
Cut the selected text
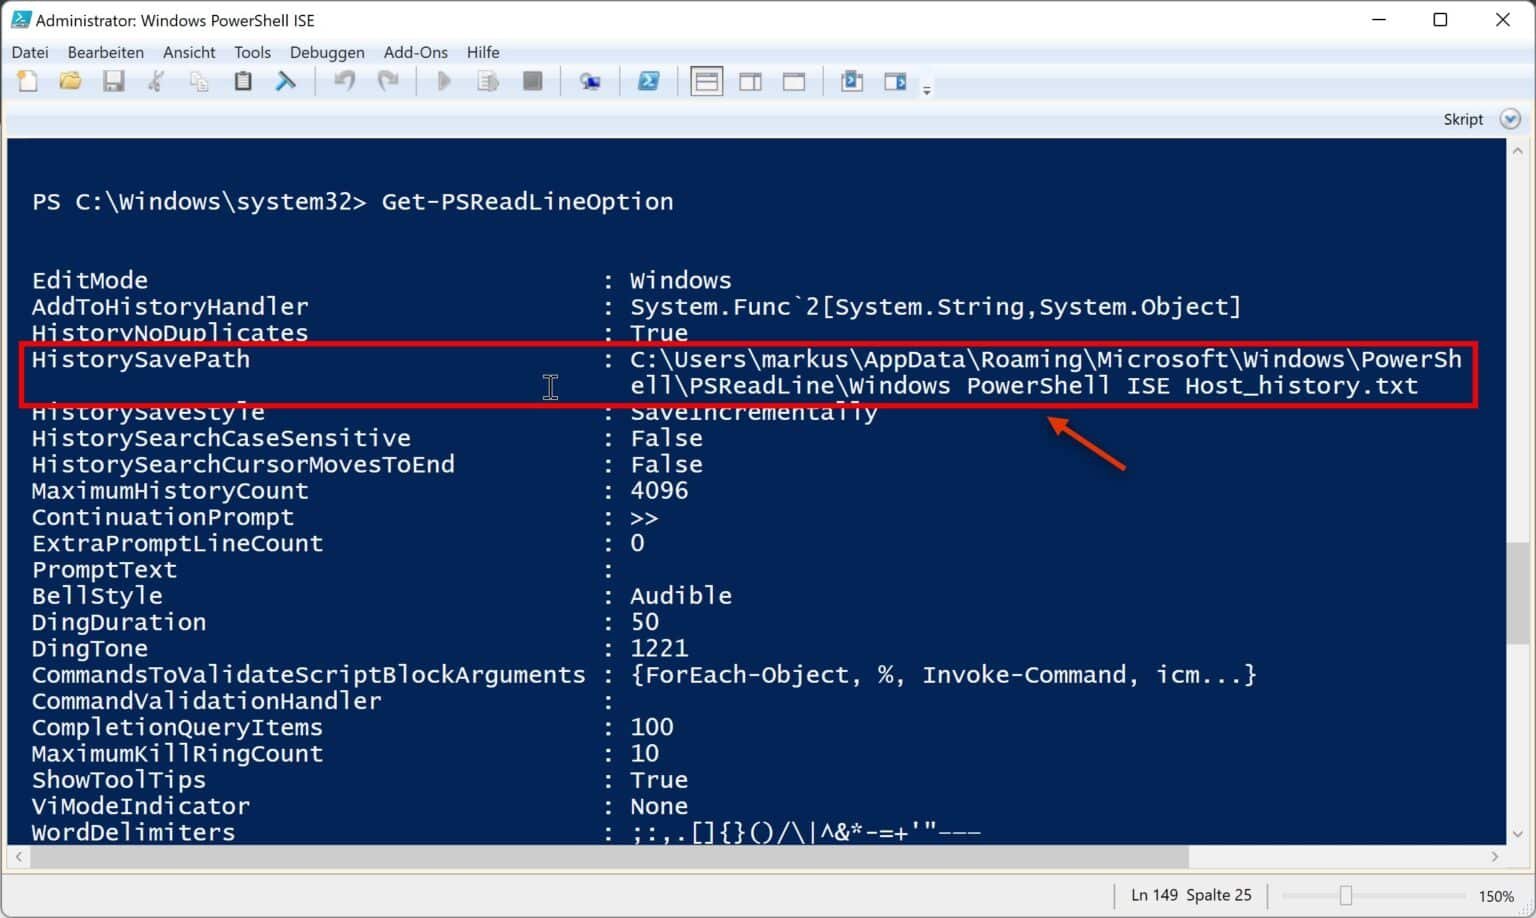point(156,81)
